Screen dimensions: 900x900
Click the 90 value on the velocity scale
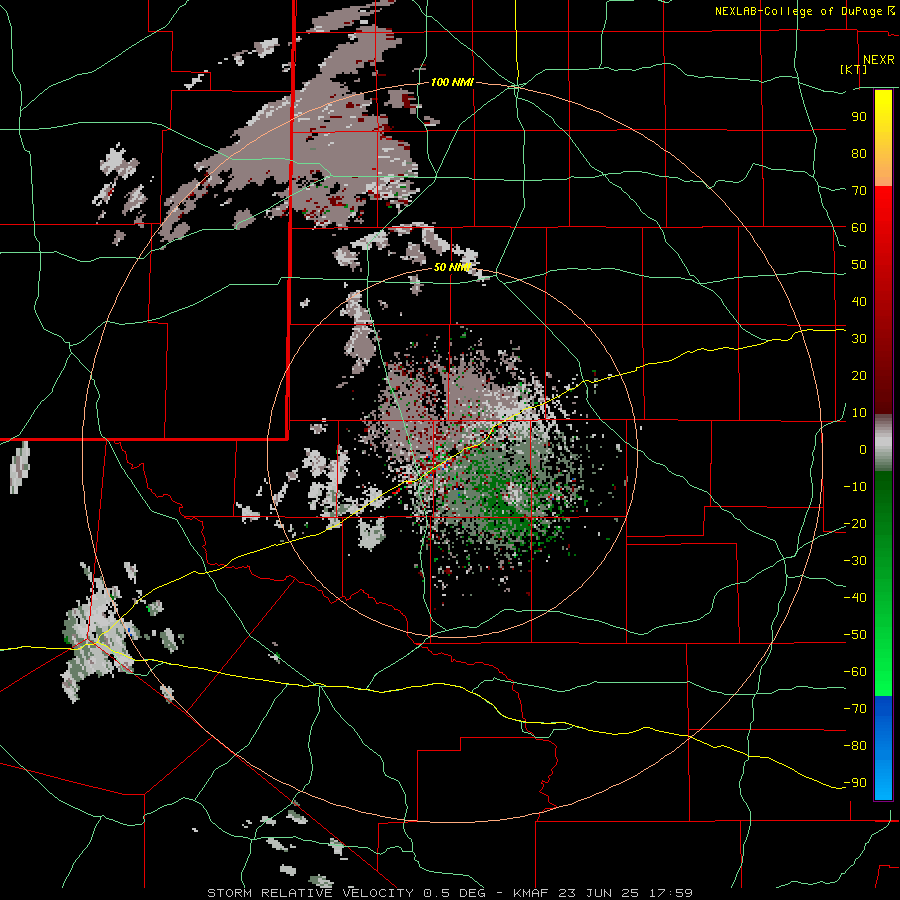point(859,117)
